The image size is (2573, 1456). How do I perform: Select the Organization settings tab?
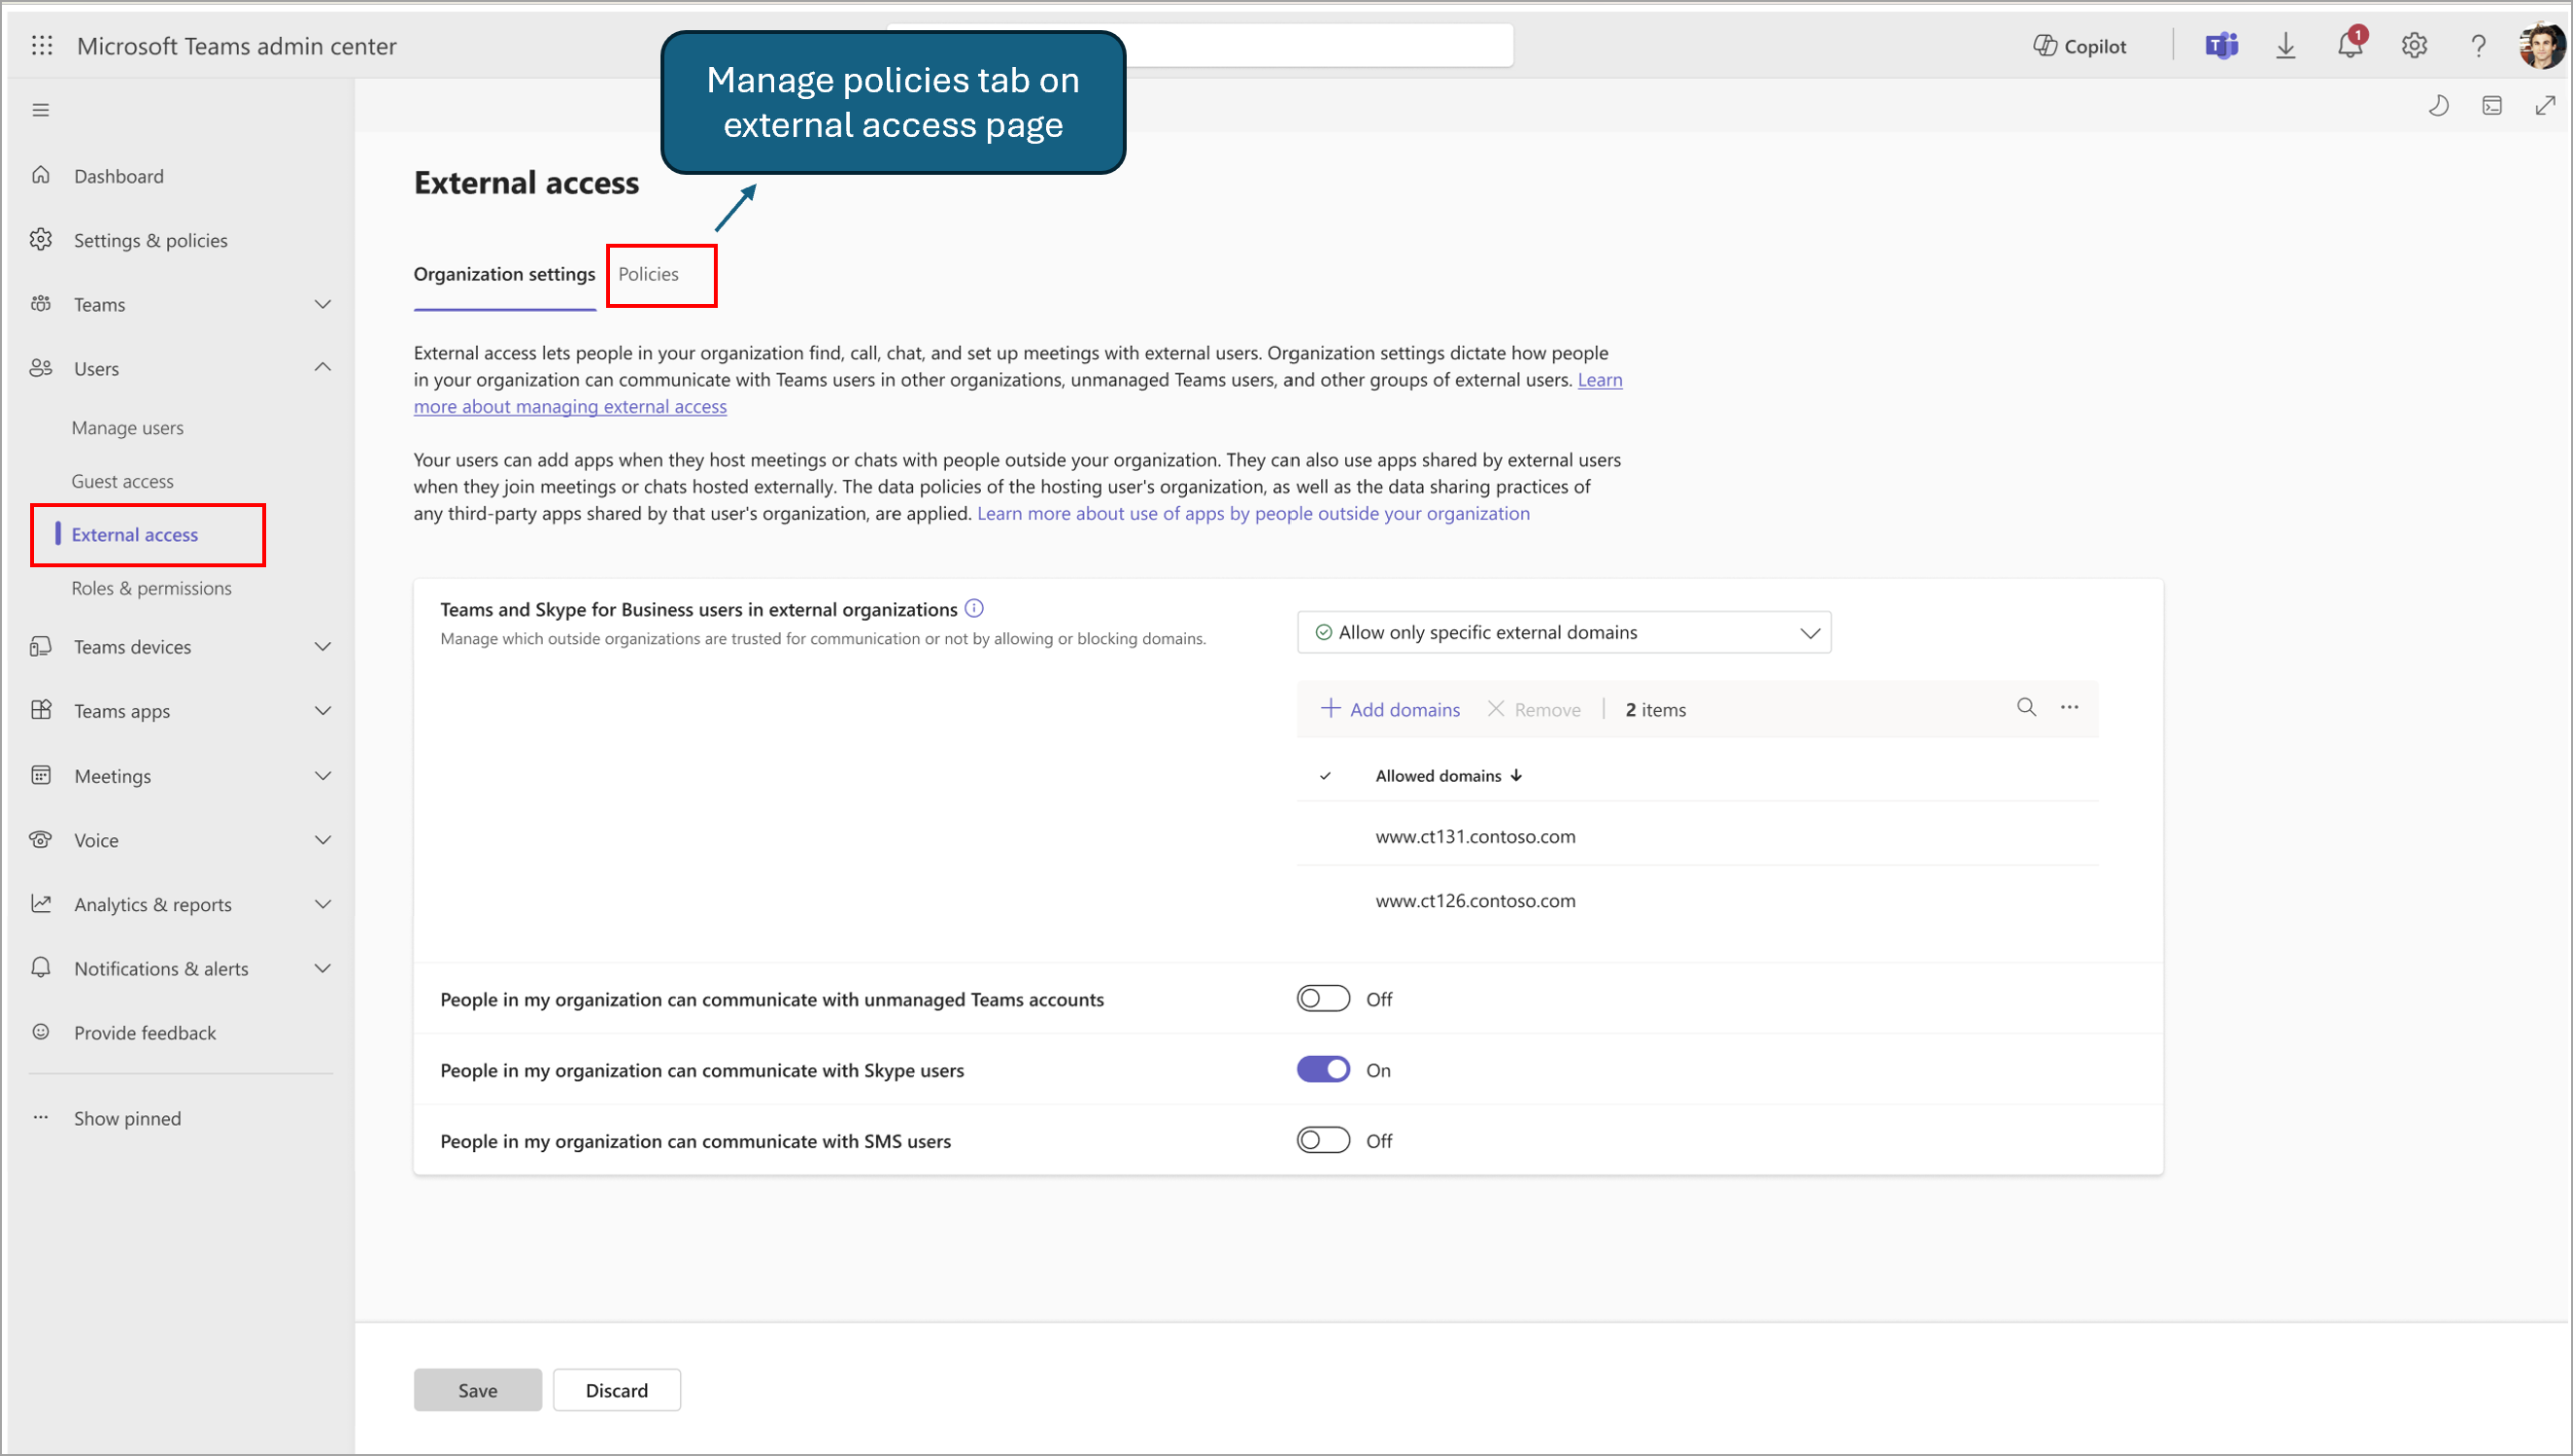pyautogui.click(x=504, y=274)
